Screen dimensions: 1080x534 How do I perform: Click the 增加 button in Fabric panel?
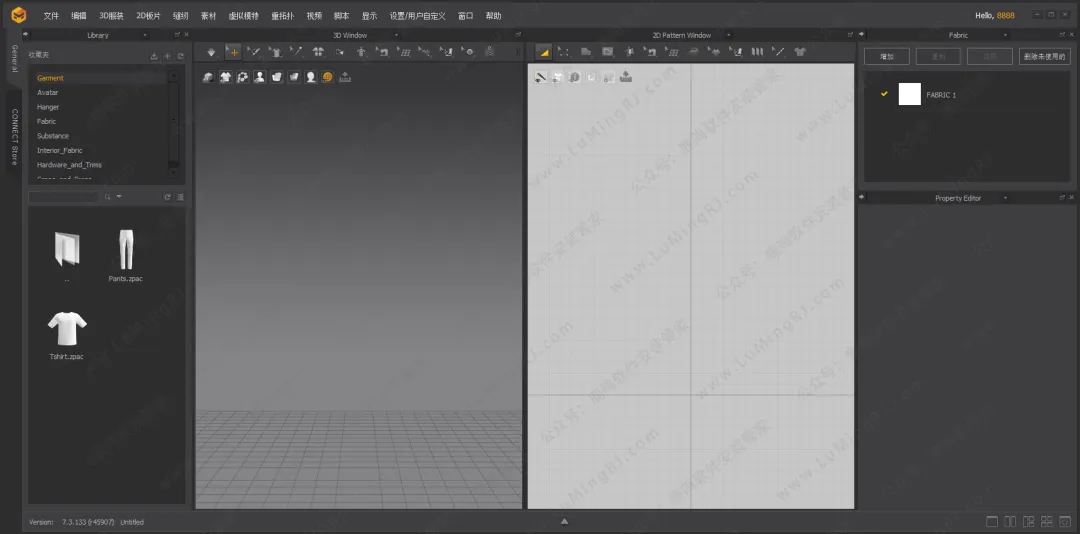pyautogui.click(x=886, y=57)
